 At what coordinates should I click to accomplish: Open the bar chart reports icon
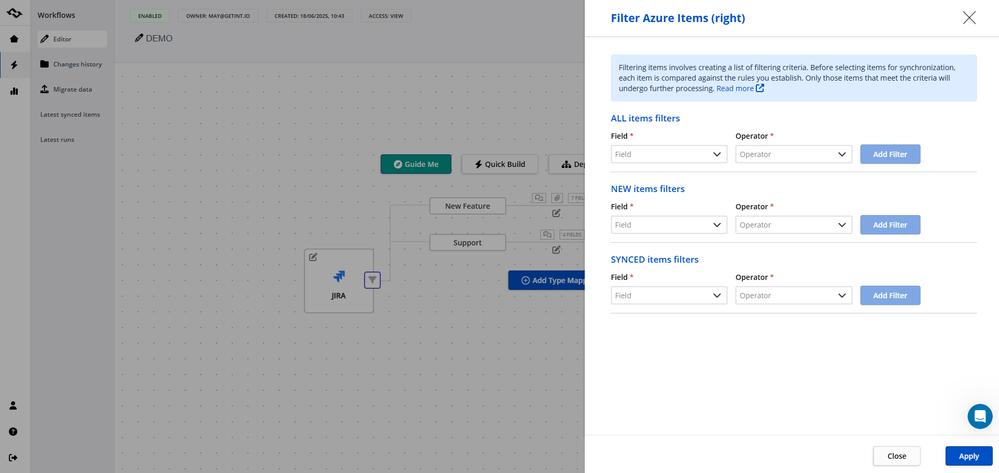coord(14,91)
